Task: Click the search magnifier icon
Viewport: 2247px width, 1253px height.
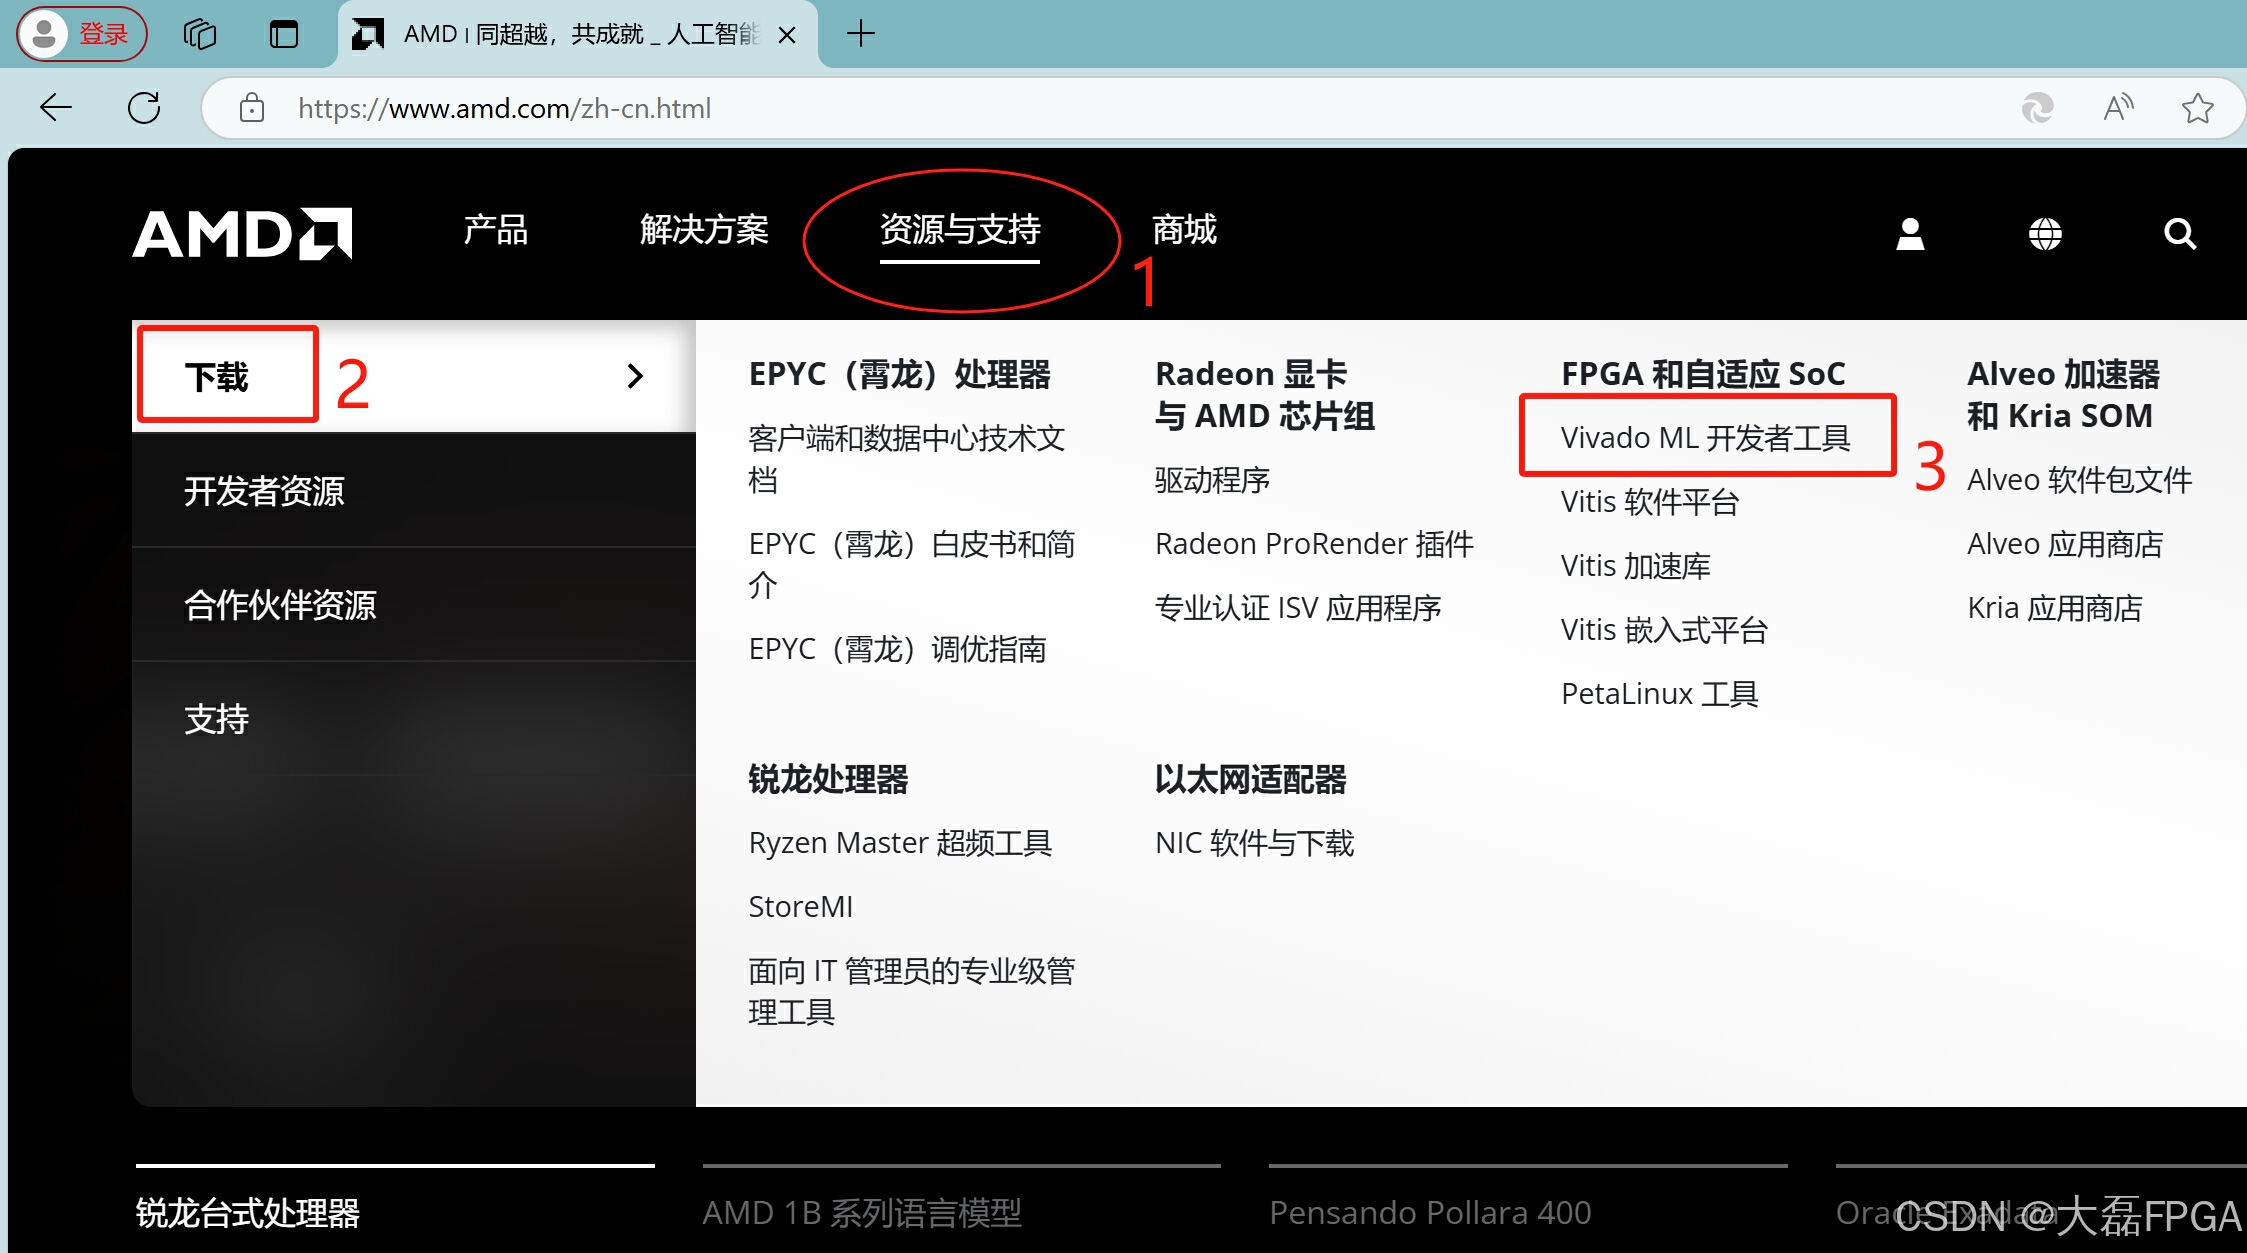Action: click(2179, 234)
